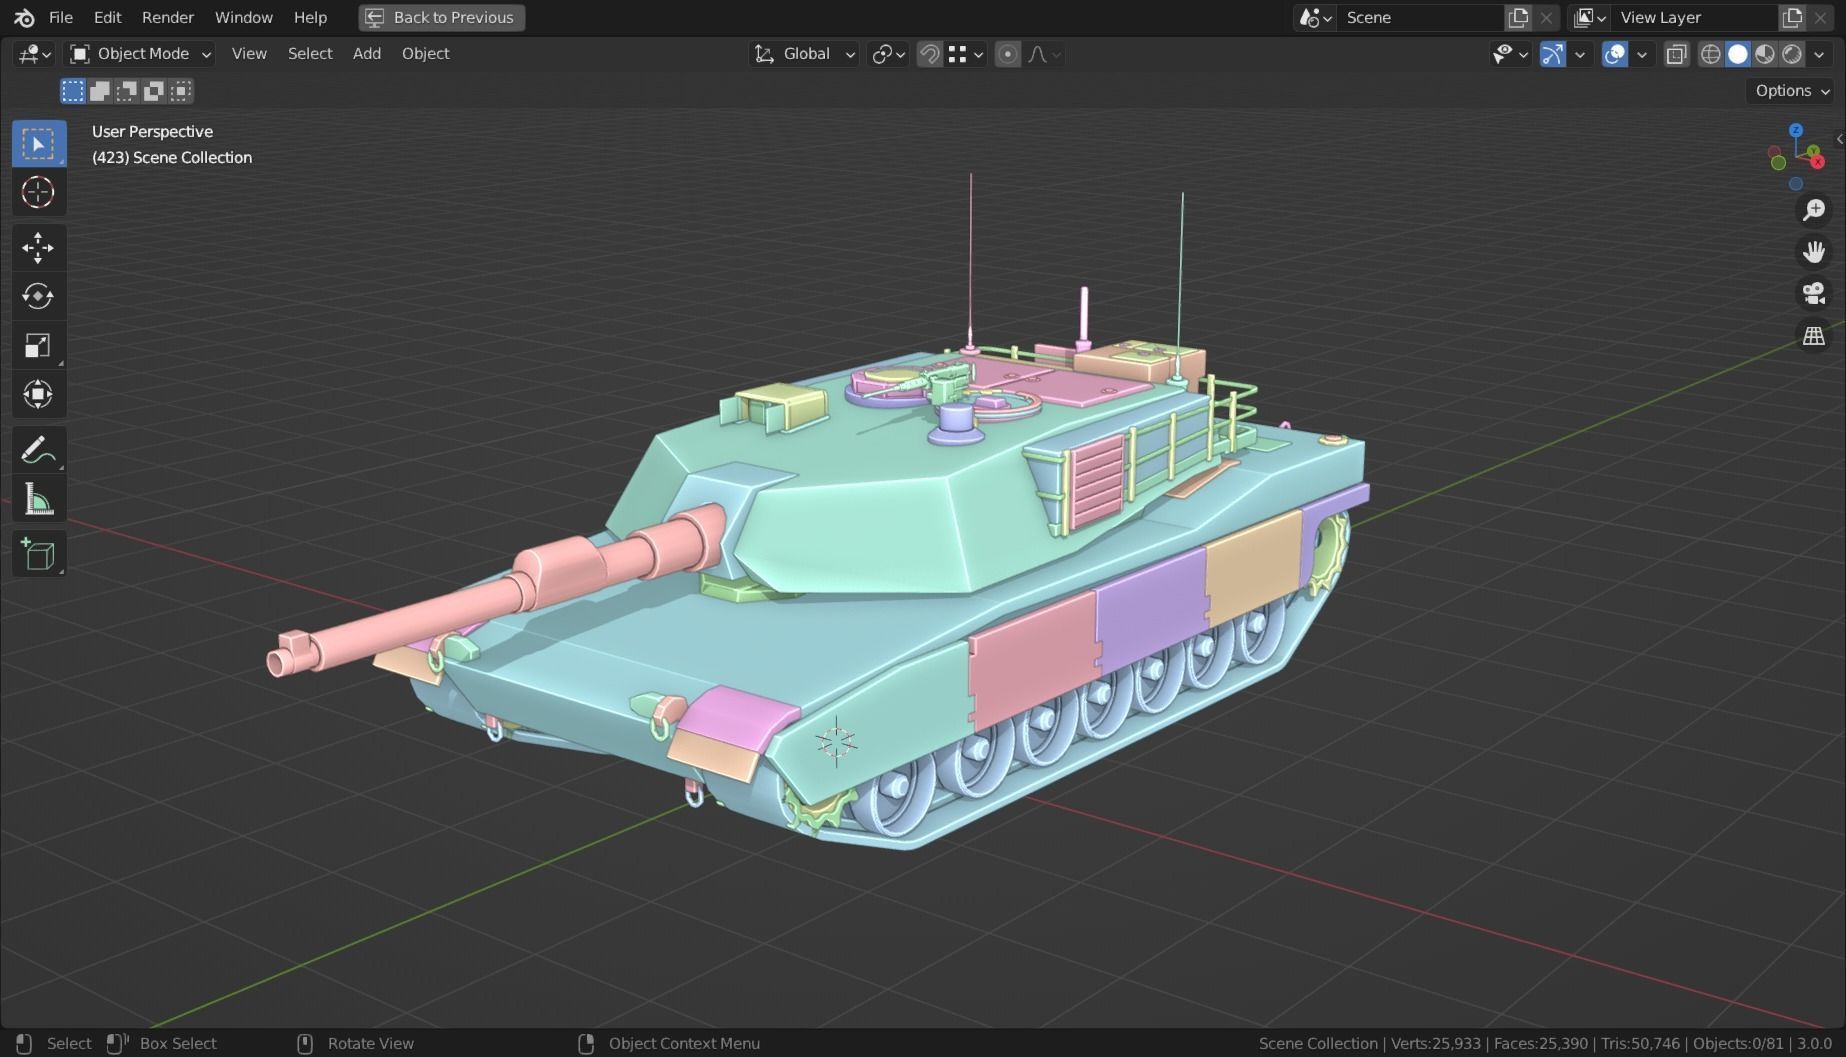Image resolution: width=1846 pixels, height=1057 pixels.
Task: Toggle Proportional Editing button
Action: pos(1008,54)
